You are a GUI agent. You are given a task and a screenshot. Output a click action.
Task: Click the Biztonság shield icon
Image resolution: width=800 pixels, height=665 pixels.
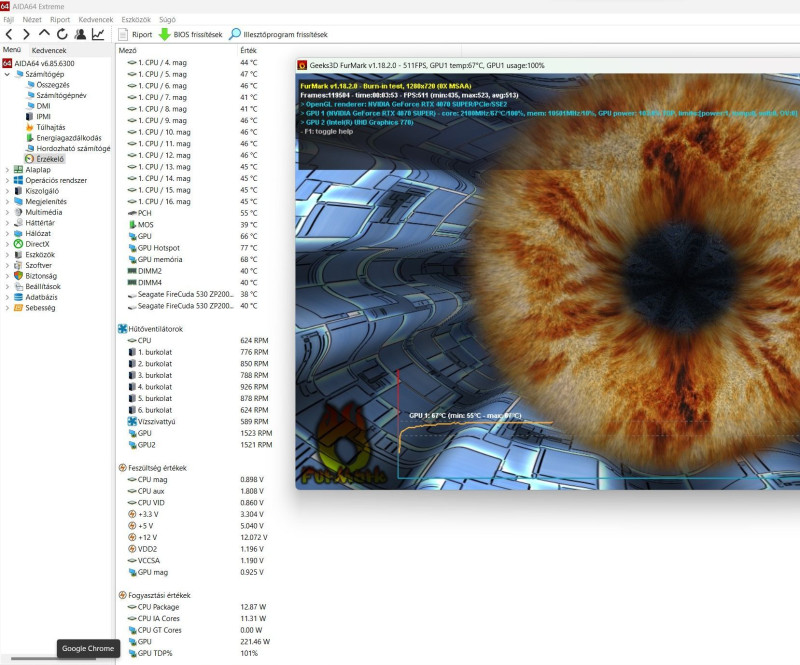[18, 276]
